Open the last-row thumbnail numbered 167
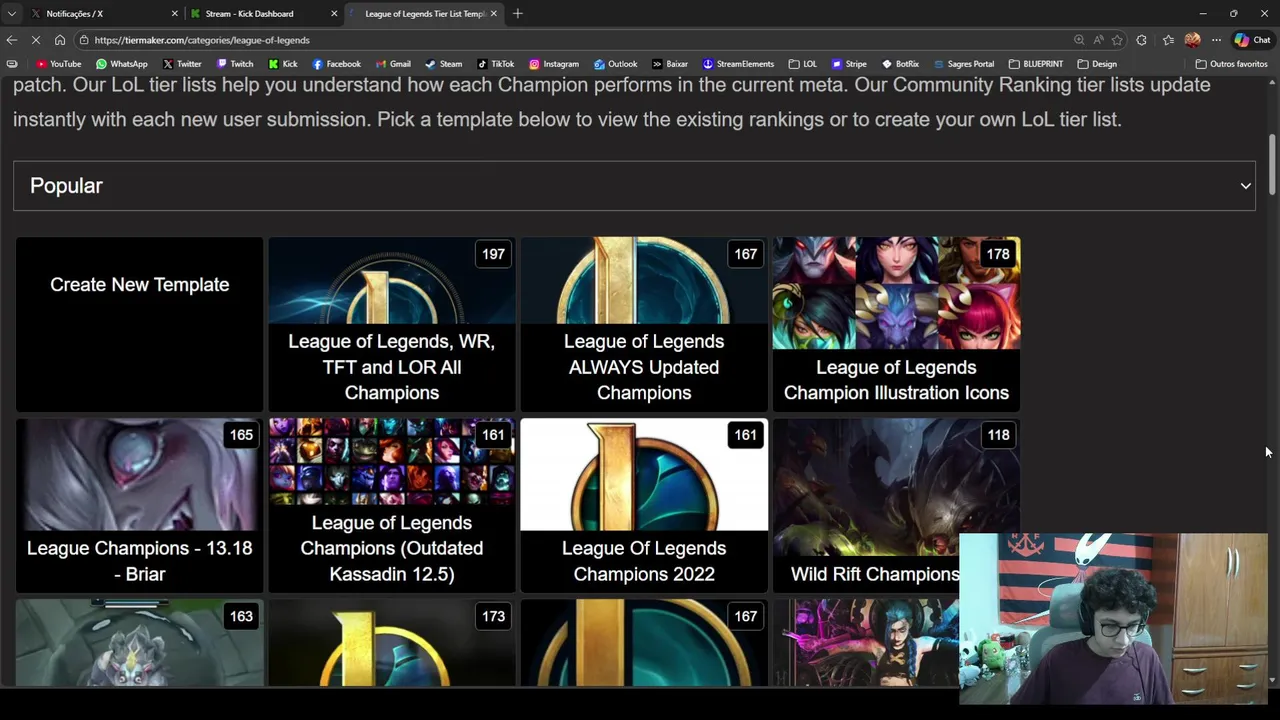 pyautogui.click(x=644, y=642)
